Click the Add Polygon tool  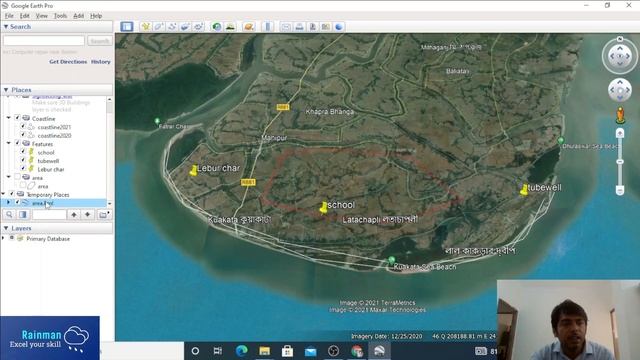[x=159, y=27]
